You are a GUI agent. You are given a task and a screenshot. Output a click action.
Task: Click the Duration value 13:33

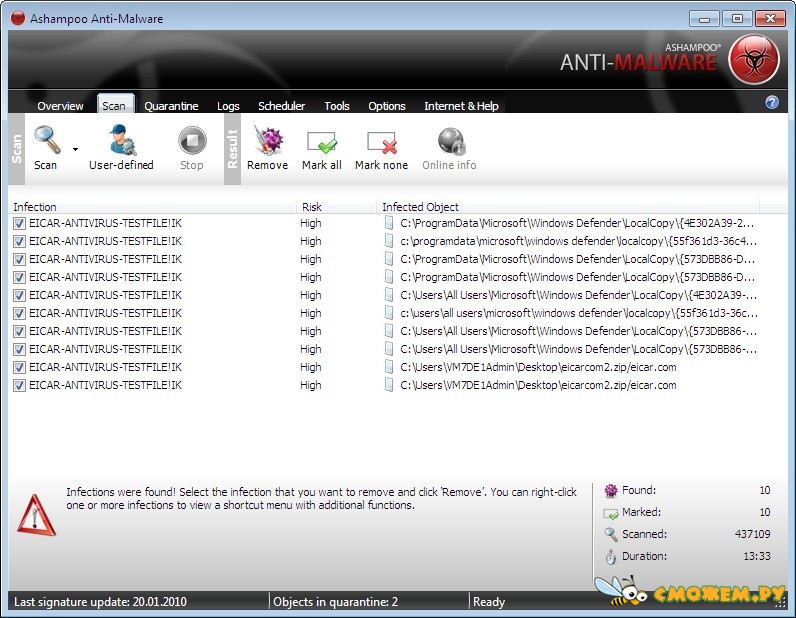[757, 556]
